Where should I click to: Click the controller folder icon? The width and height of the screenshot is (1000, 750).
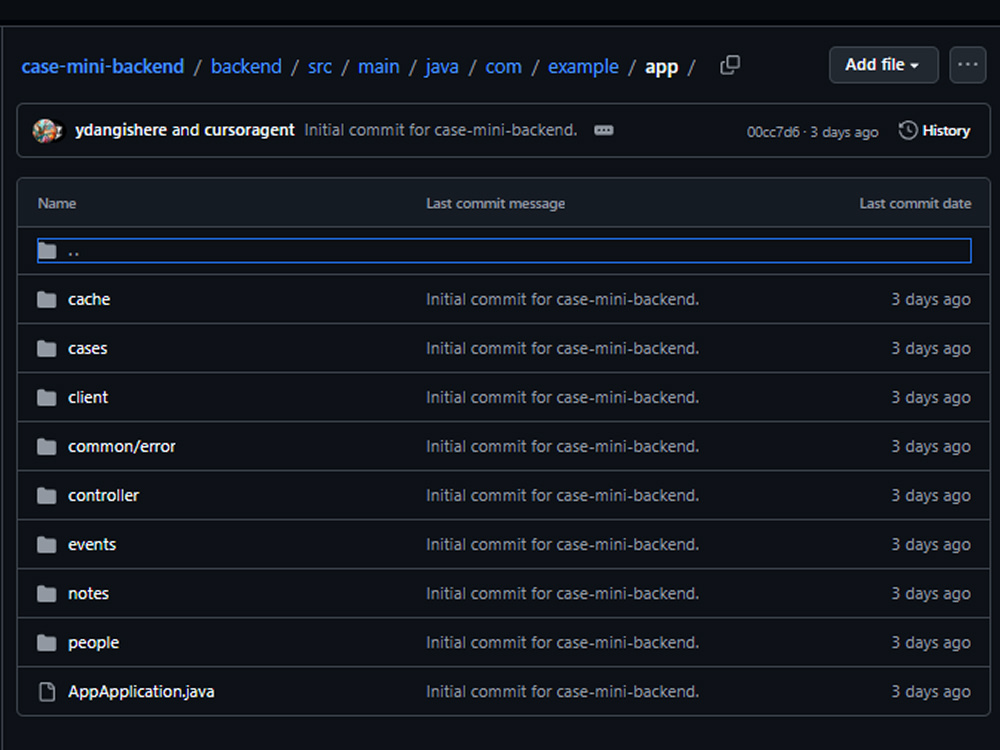(47, 496)
